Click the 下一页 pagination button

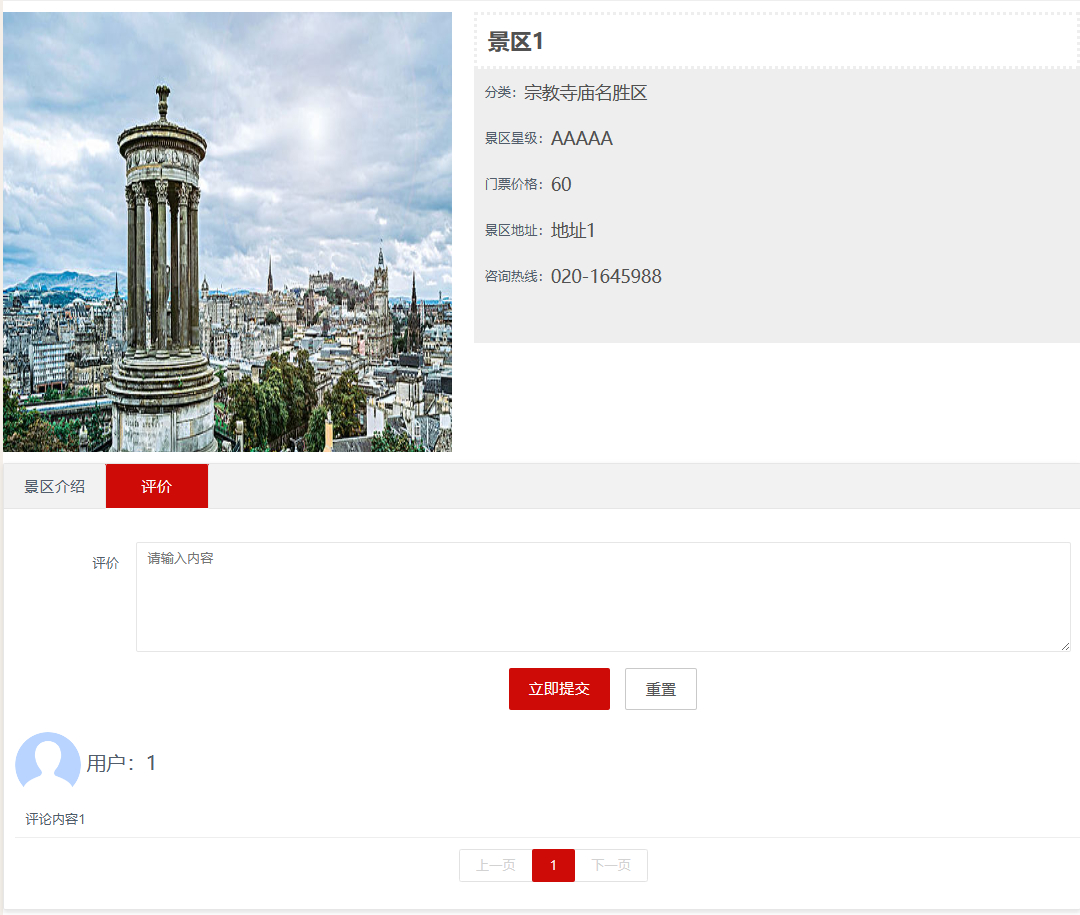611,865
